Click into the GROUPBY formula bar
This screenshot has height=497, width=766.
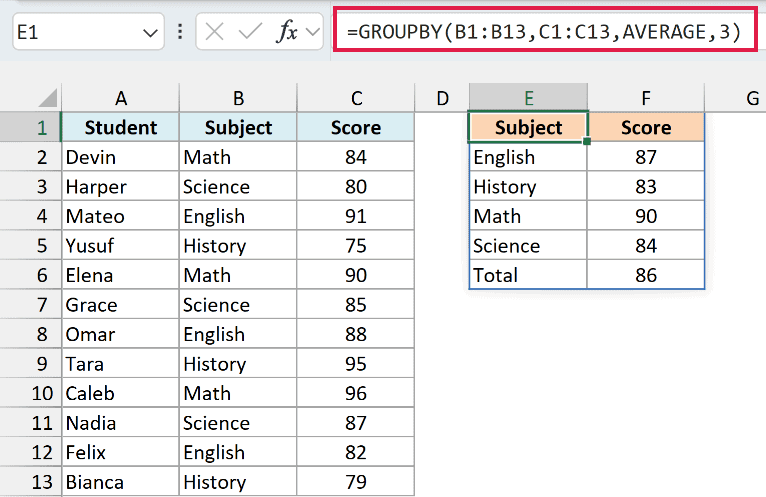pos(545,30)
